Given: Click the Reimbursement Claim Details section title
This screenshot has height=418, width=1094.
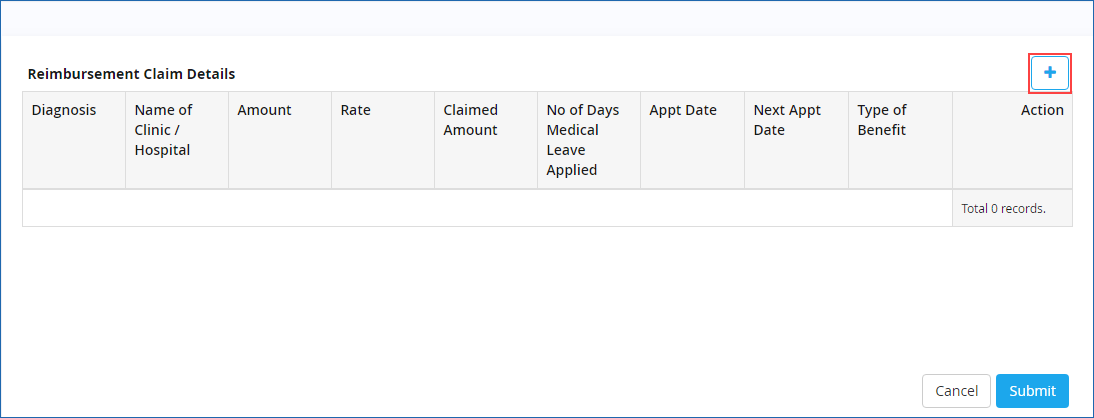Looking at the screenshot, I should 131,73.
